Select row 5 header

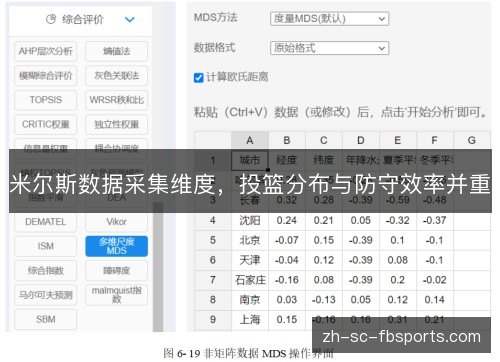tap(213, 240)
